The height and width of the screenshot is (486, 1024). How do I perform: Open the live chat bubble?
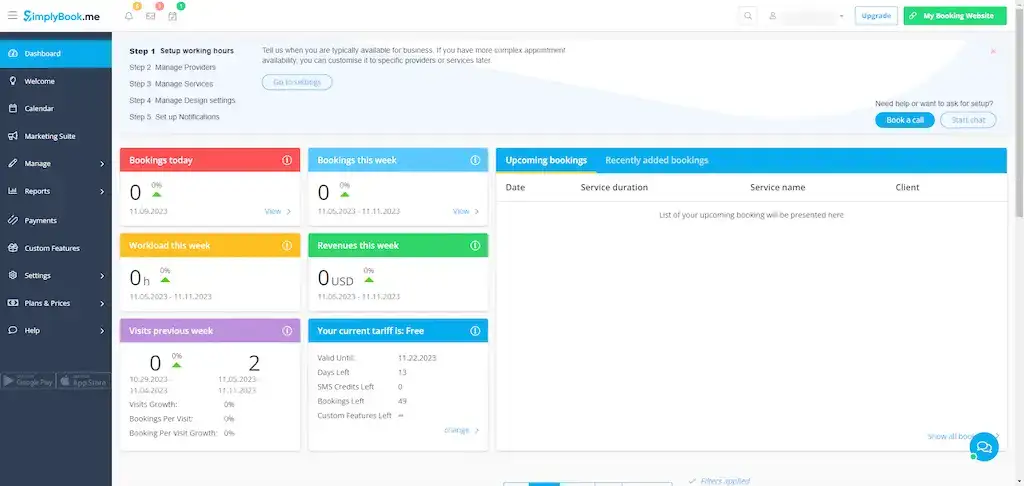point(984,447)
